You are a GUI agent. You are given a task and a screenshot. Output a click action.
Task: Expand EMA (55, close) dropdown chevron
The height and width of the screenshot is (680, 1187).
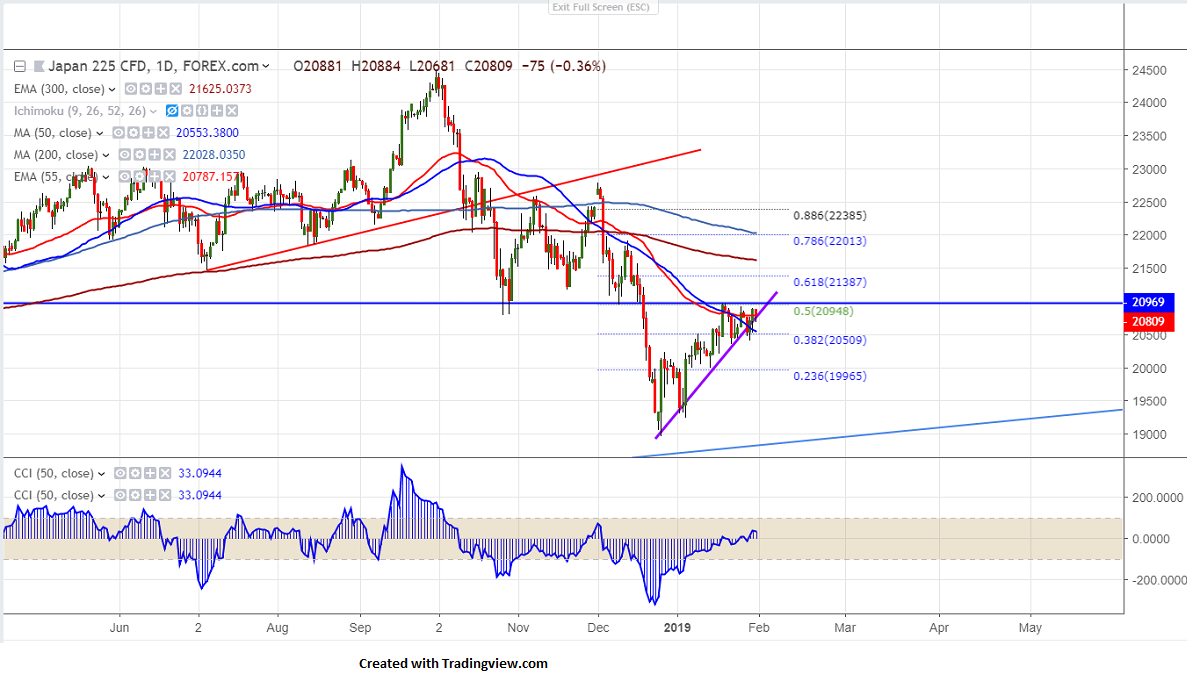coord(105,177)
